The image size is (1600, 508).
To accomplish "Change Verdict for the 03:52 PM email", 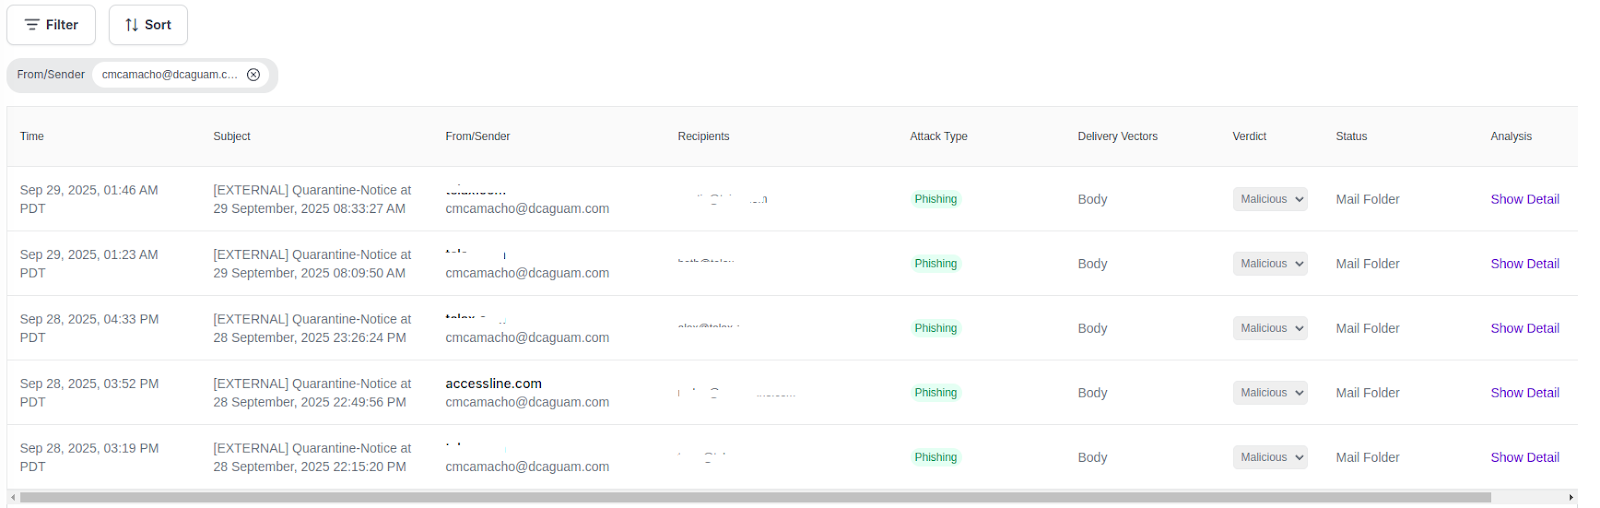I will pos(1270,393).
